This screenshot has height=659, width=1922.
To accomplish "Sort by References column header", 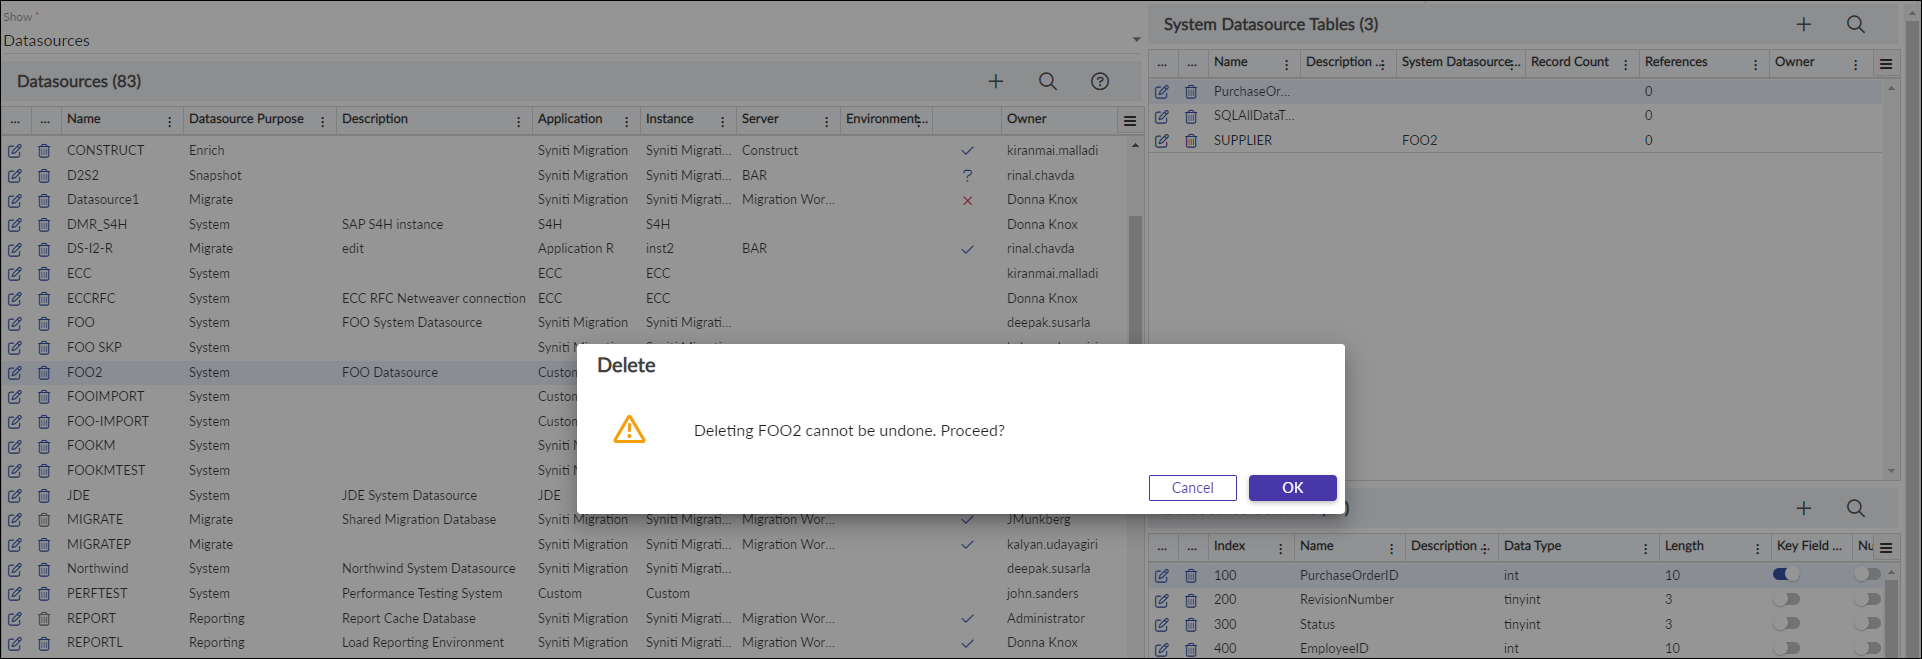I will pyautogui.click(x=1676, y=62).
